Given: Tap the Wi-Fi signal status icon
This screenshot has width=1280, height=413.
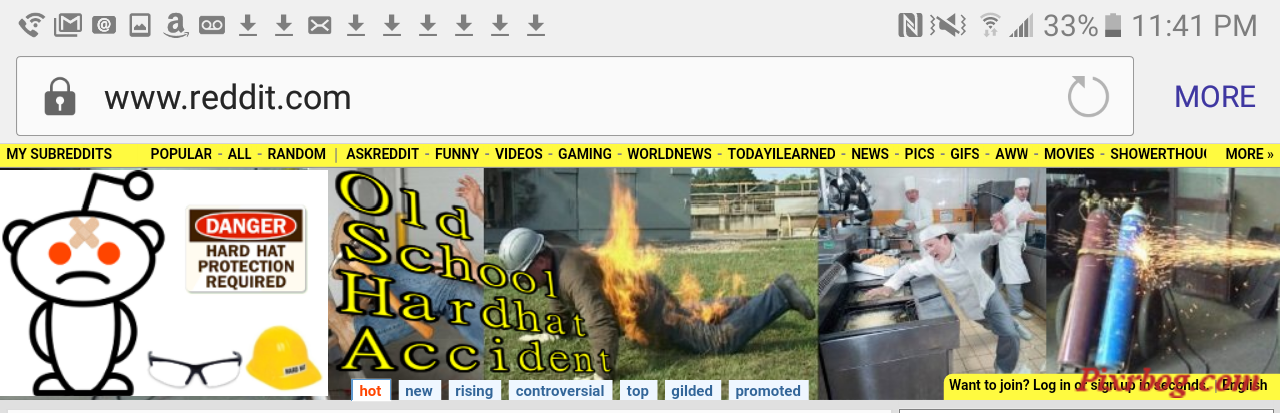Looking at the screenshot, I should pos(990,25).
